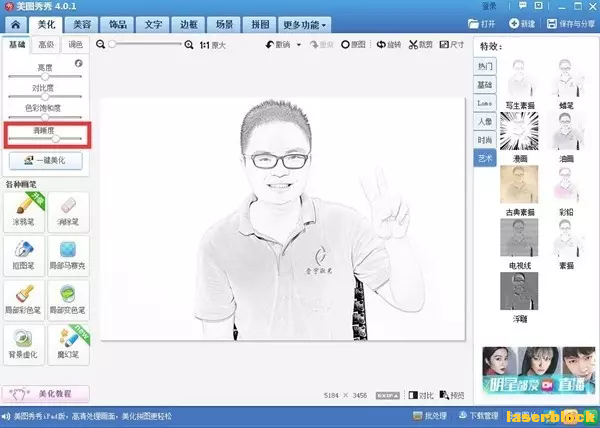Screen dimensions: 600x428
Task: Open the 美化 tab
Action: (46, 25)
